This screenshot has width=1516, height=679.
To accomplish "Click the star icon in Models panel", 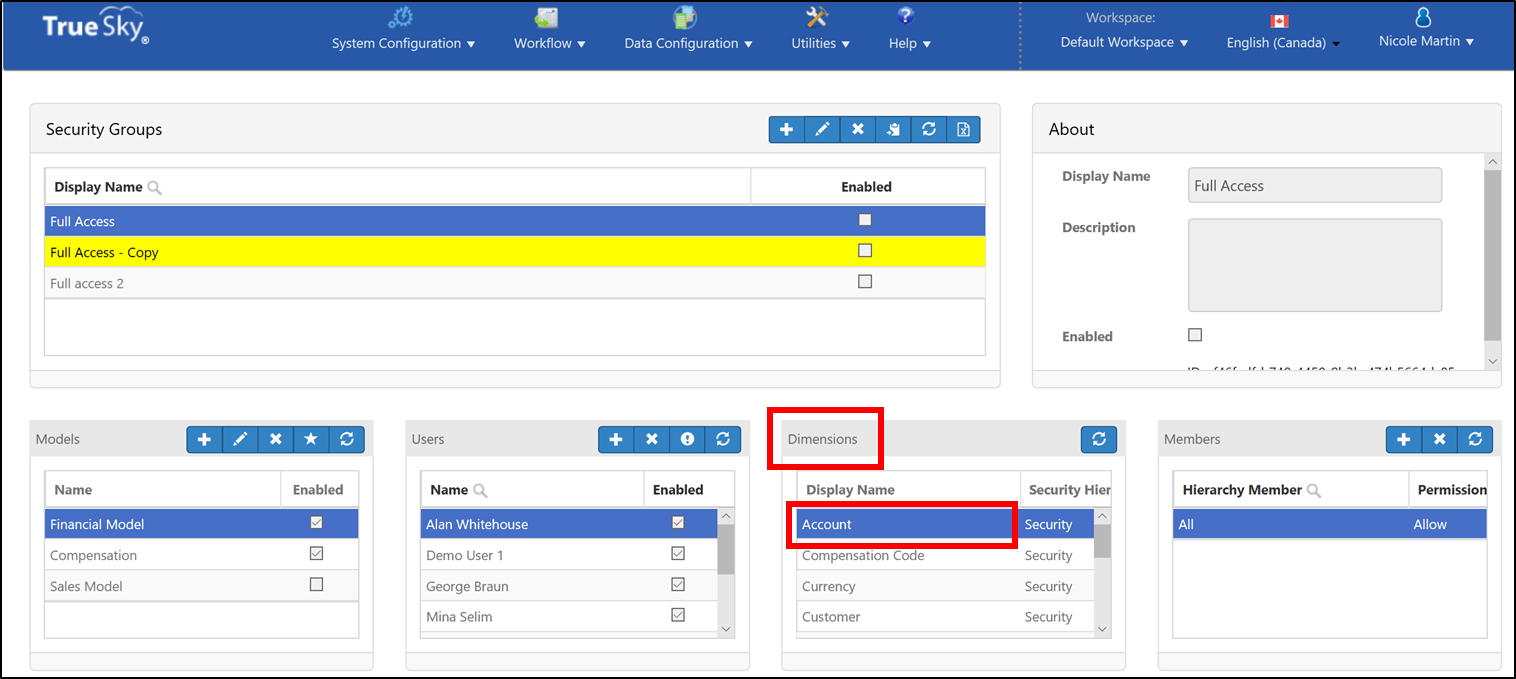I will pyautogui.click(x=311, y=439).
